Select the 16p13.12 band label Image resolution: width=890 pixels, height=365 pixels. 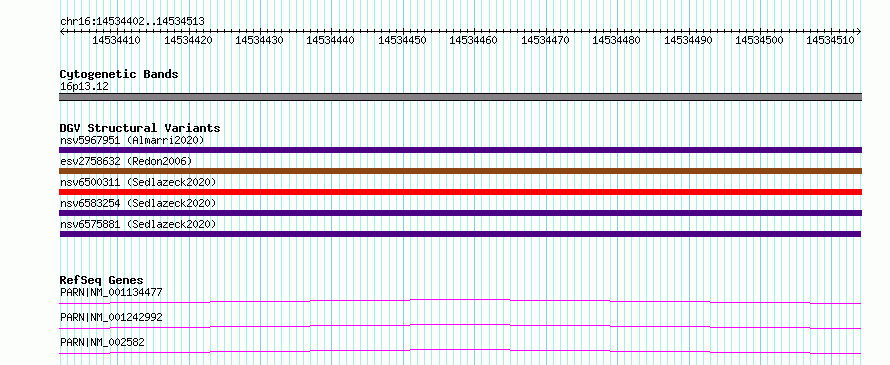coord(84,87)
